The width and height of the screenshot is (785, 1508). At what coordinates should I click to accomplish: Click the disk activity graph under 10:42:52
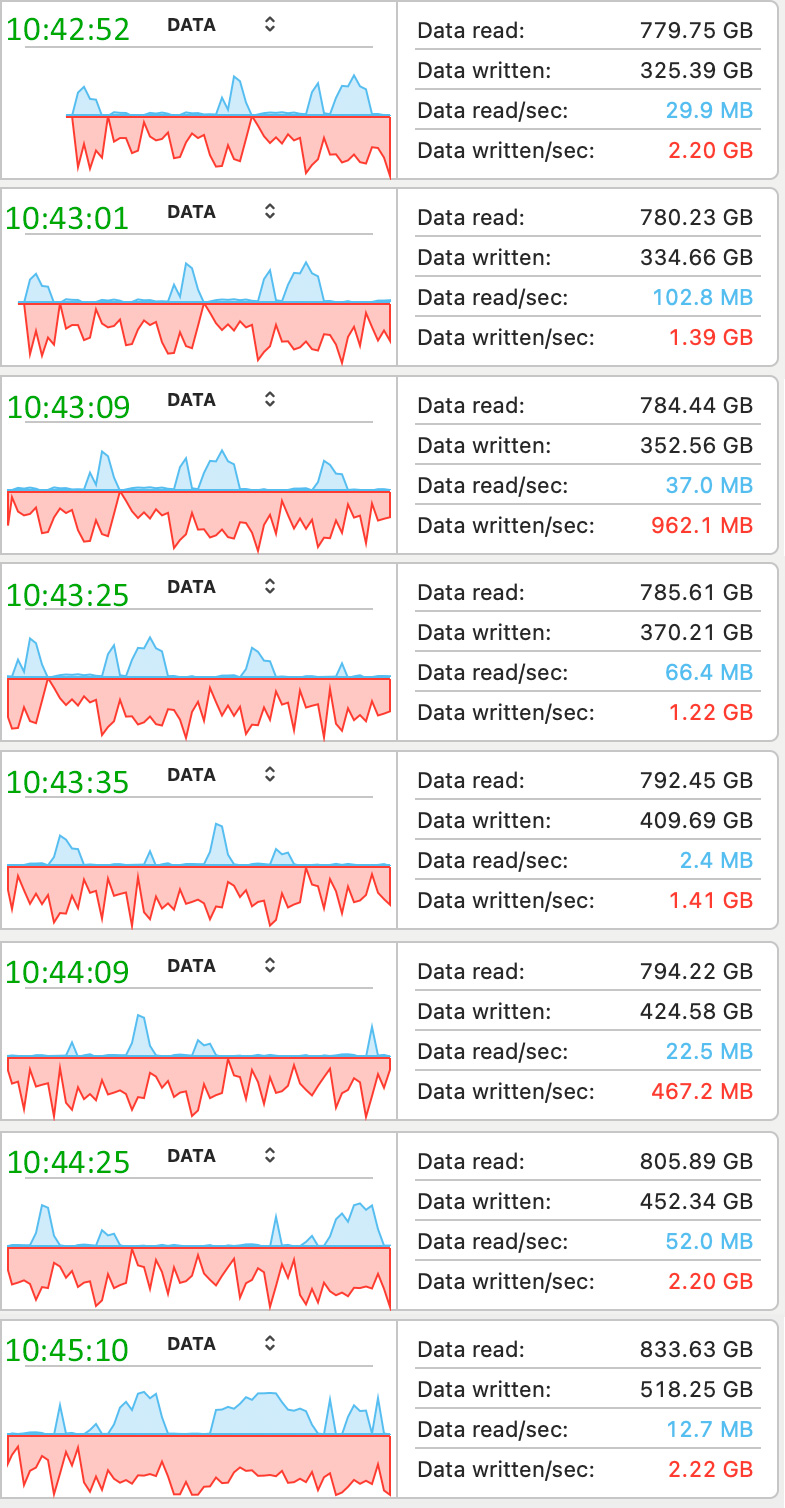click(x=229, y=125)
